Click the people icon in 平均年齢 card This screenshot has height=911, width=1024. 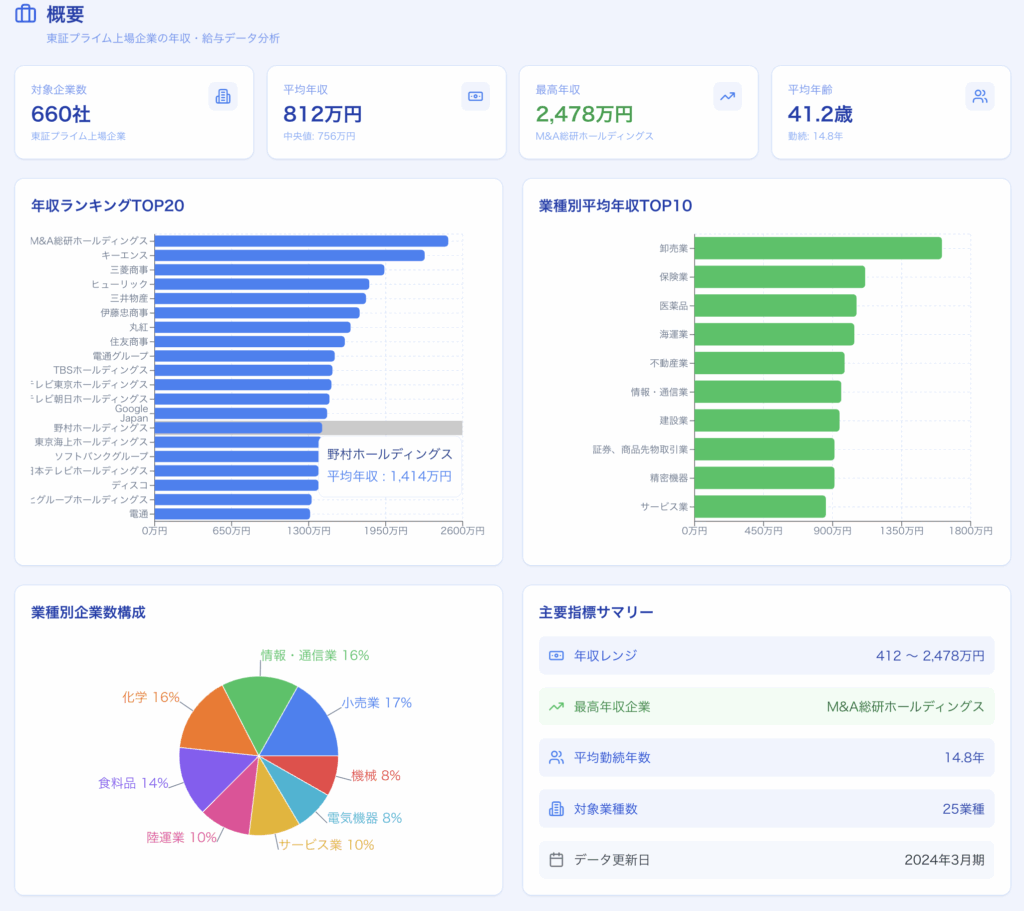tap(980, 97)
